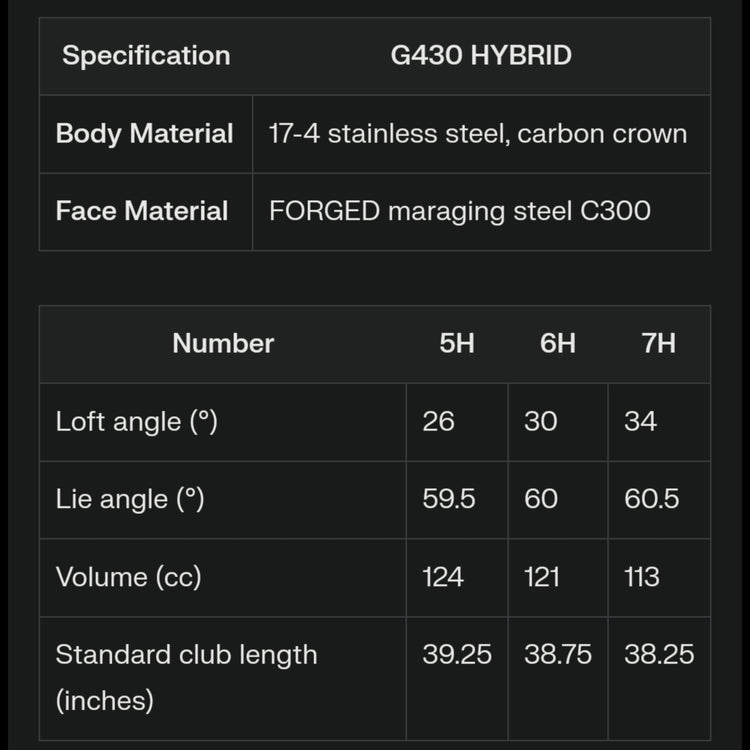
Task: Click the 34 loft value for 7H
Action: 641,421
